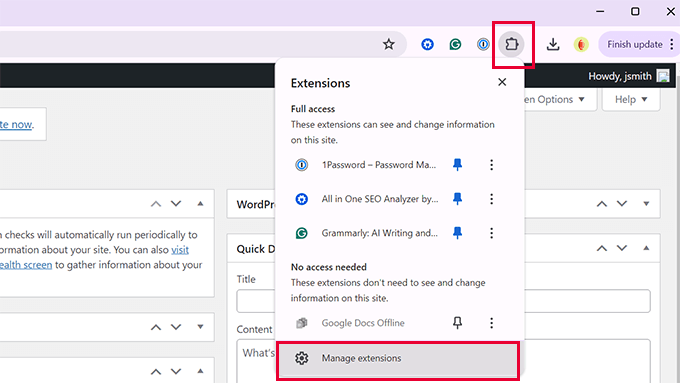This screenshot has width=680, height=383.
Task: Open more options for All in One SEO
Action: point(491,199)
